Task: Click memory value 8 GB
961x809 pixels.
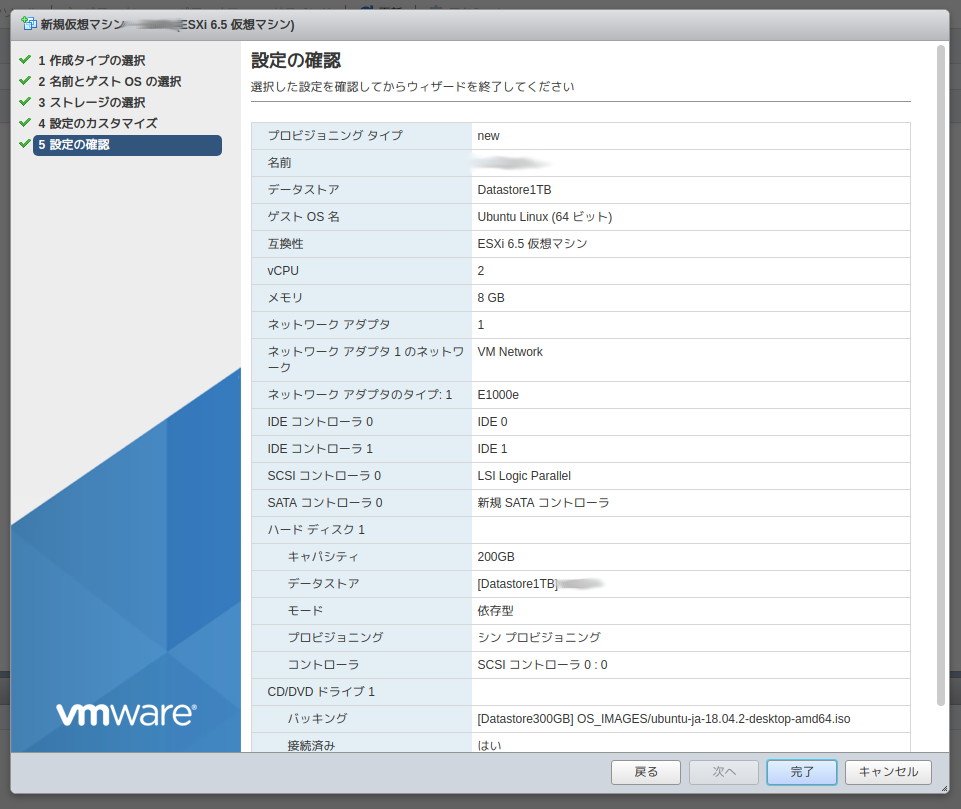Action: 491,298
